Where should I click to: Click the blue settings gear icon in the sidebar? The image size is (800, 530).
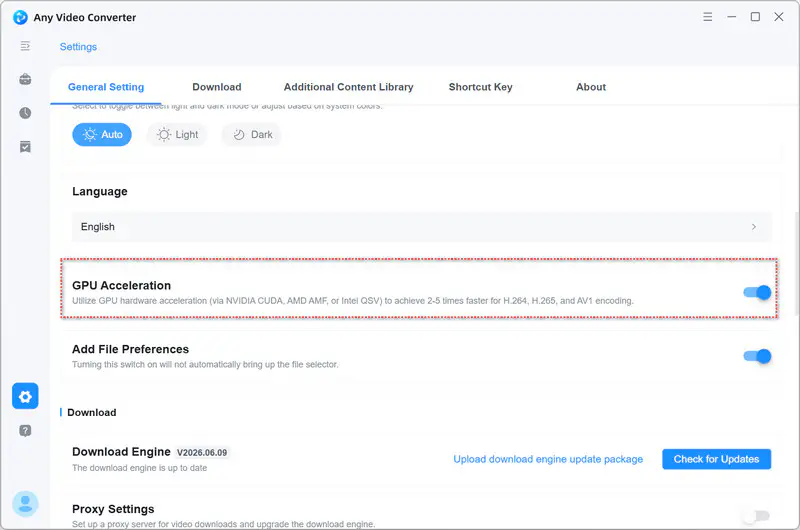[x=25, y=396]
